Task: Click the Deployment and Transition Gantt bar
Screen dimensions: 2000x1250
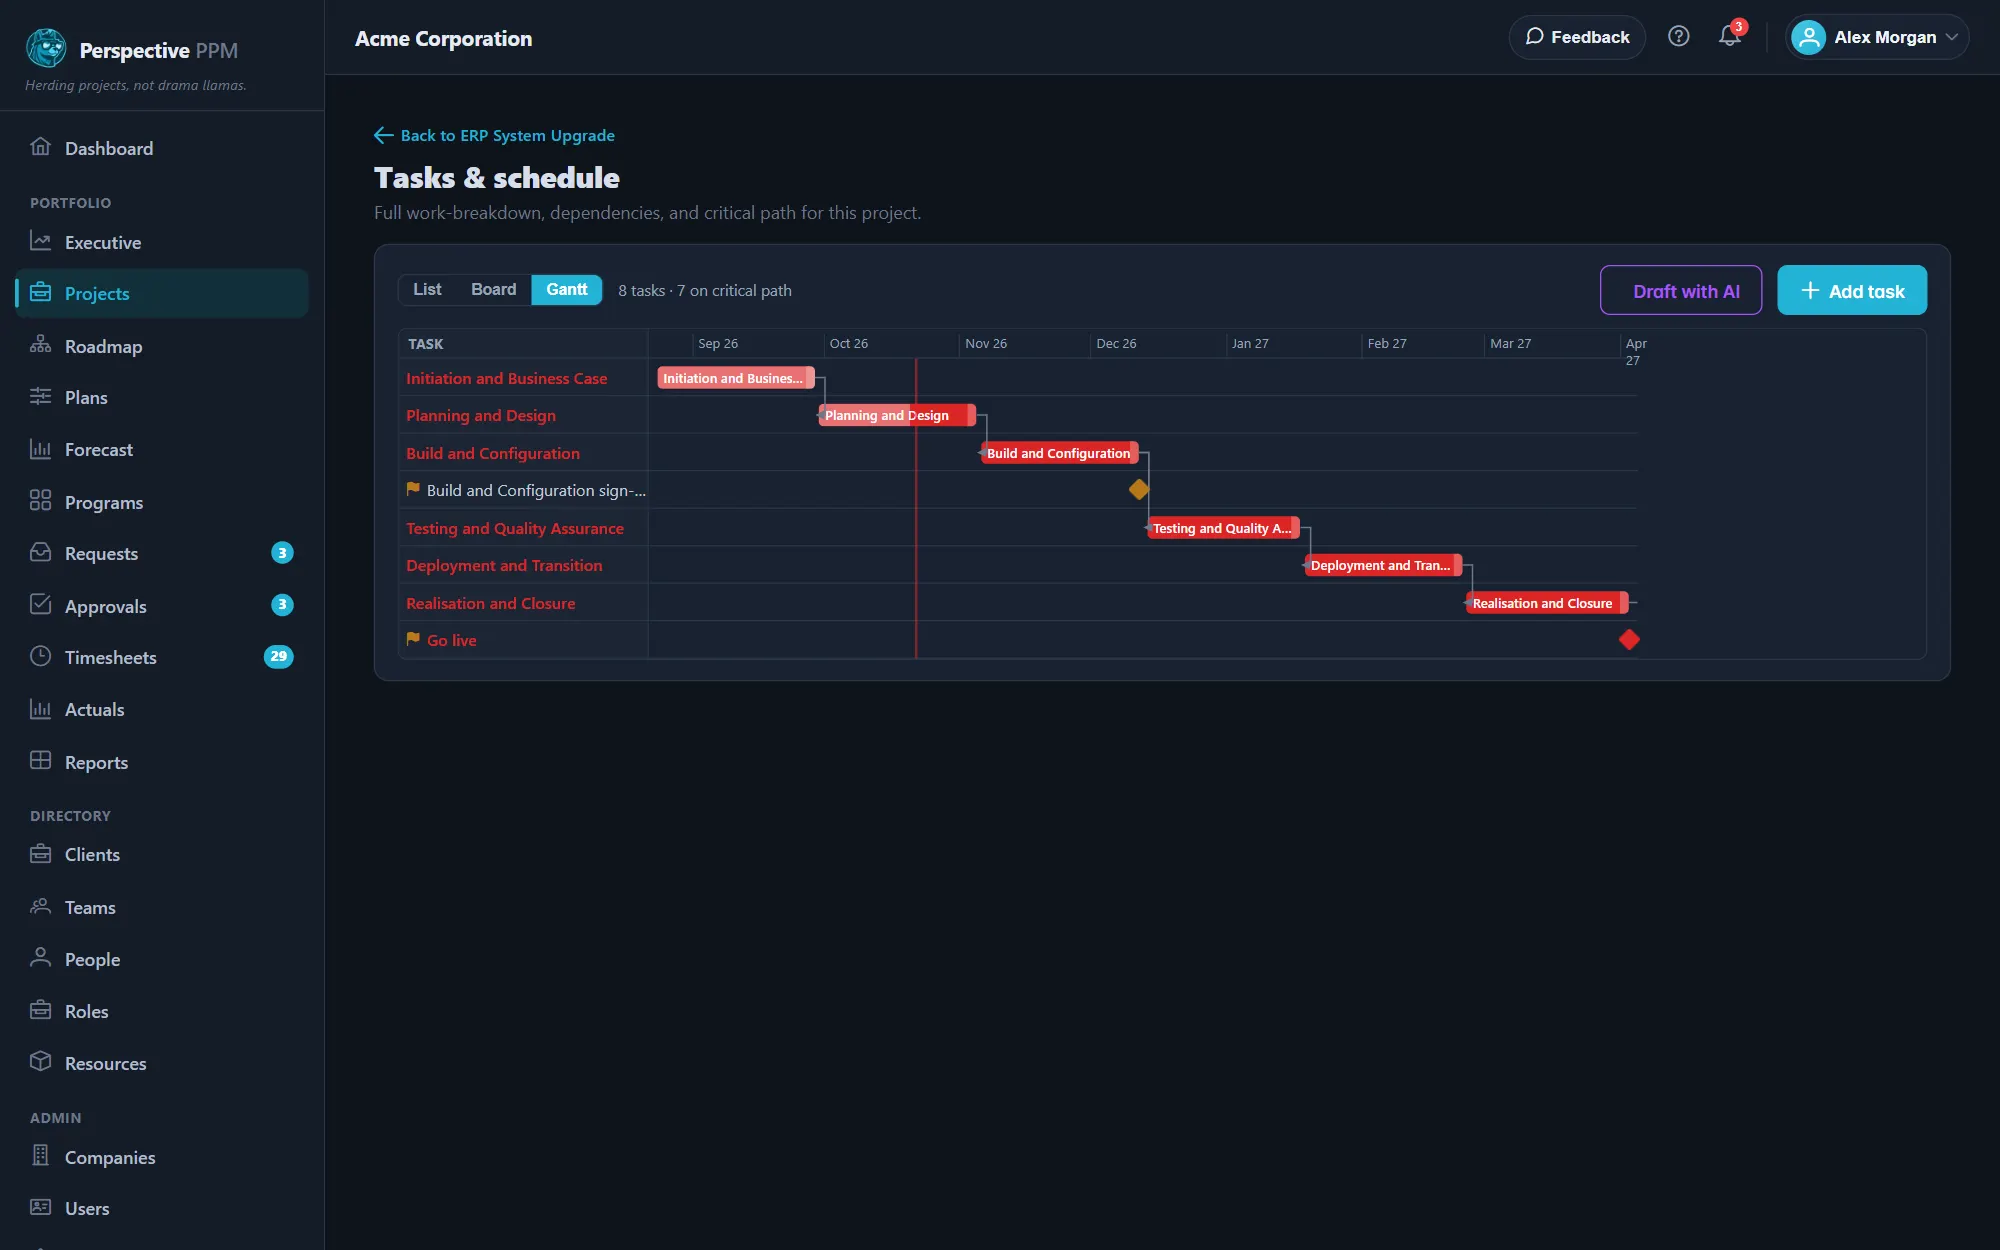Action: pyautogui.click(x=1384, y=565)
